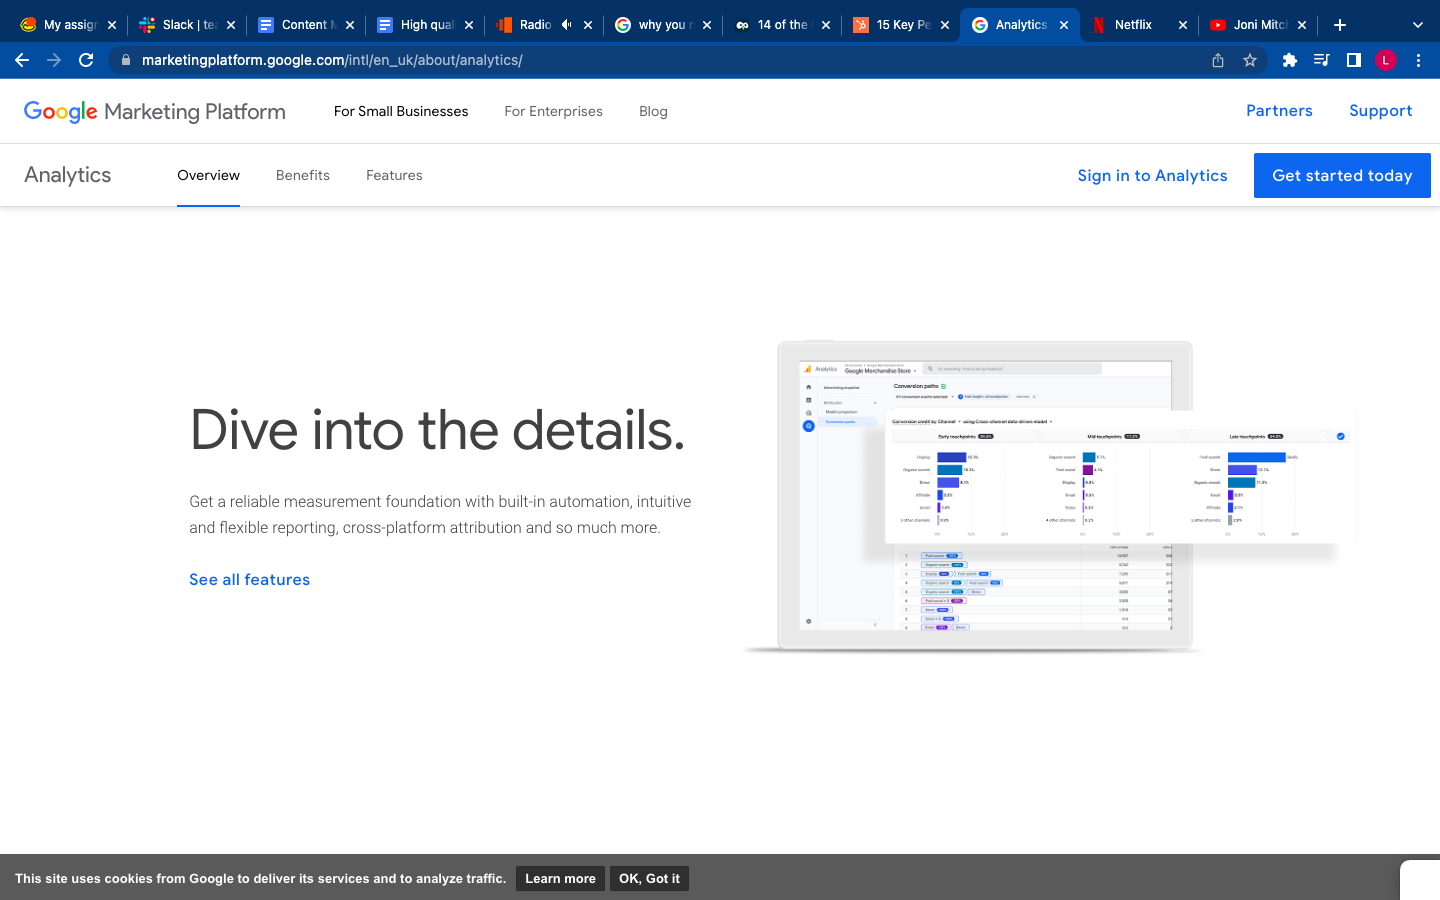The image size is (1440, 900).
Task: Select the Features tab
Action: pos(394,175)
